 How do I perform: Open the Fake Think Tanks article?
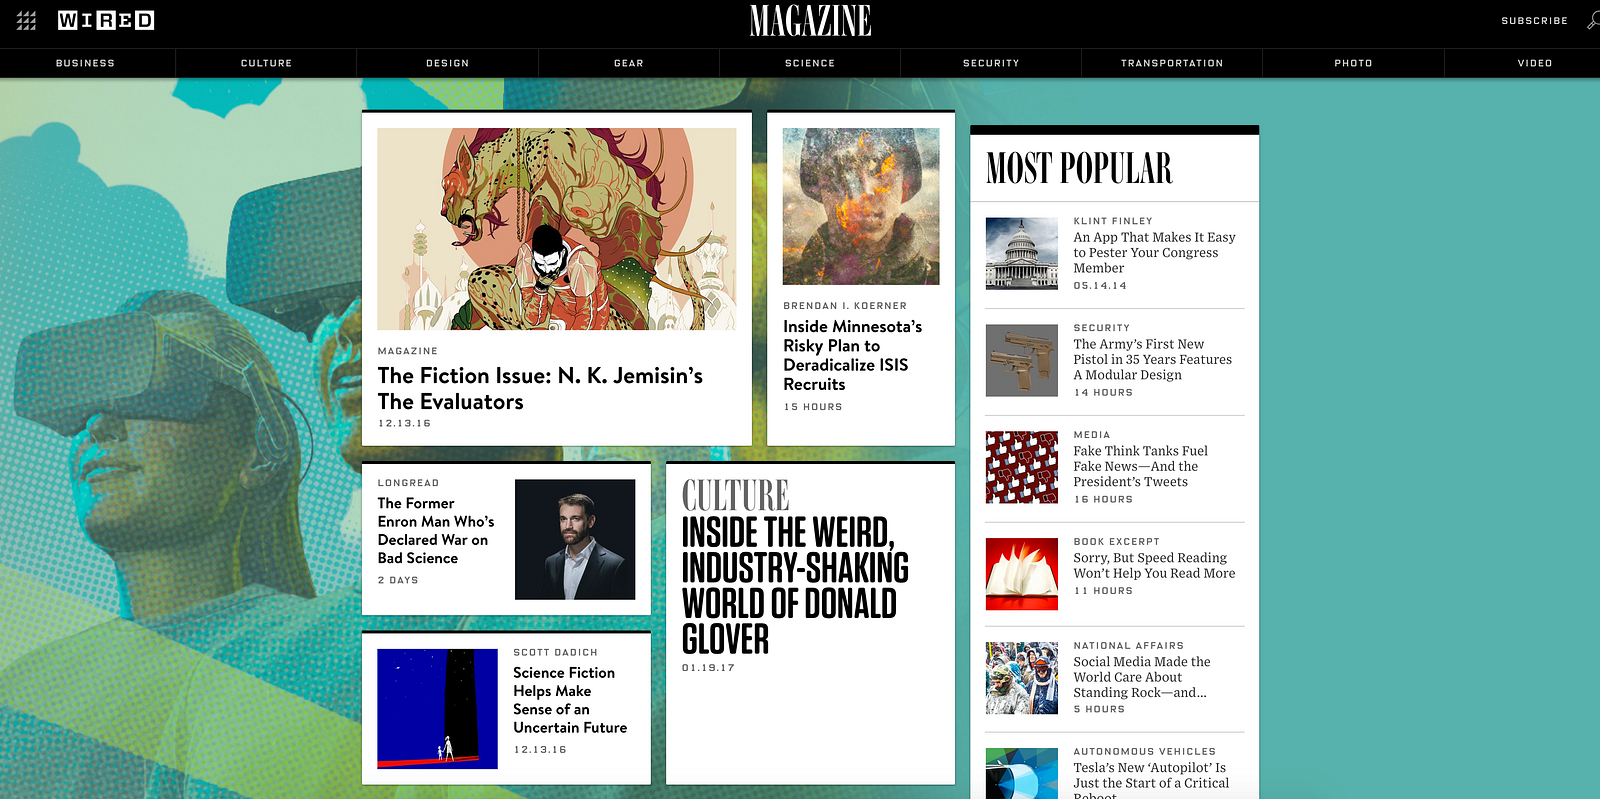coord(1141,466)
